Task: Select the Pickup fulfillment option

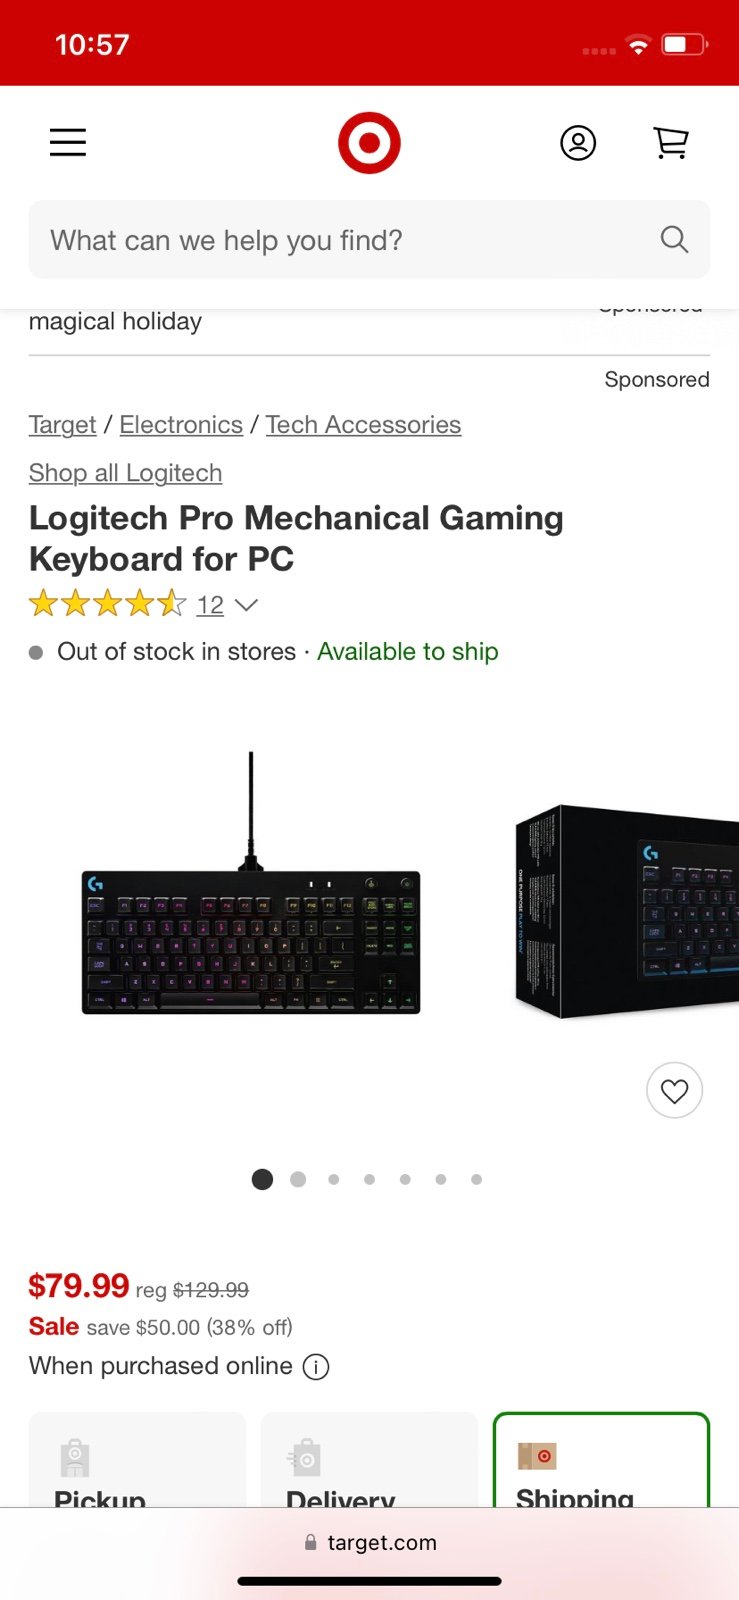Action: [137, 1460]
